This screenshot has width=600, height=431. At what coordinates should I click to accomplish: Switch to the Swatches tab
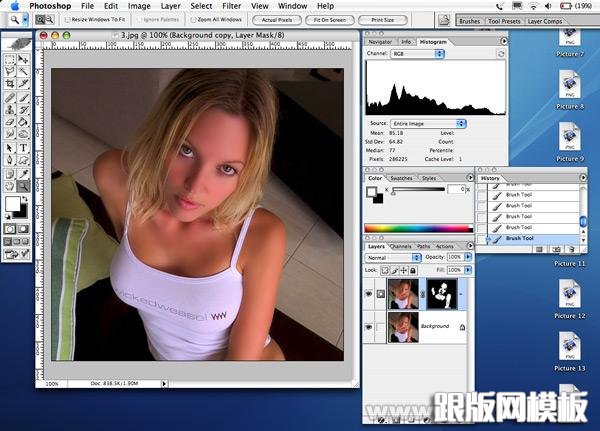pyautogui.click(x=401, y=178)
